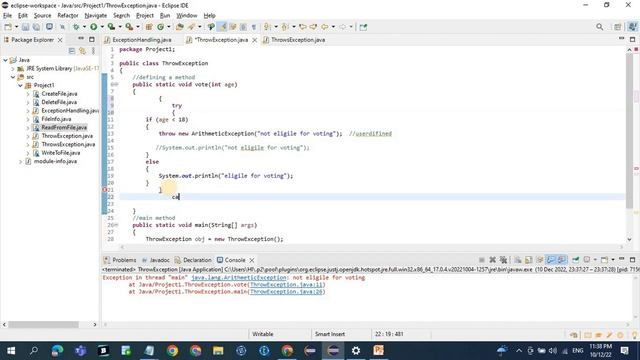
Task: Open the Navigate menu
Action: coord(96,16)
